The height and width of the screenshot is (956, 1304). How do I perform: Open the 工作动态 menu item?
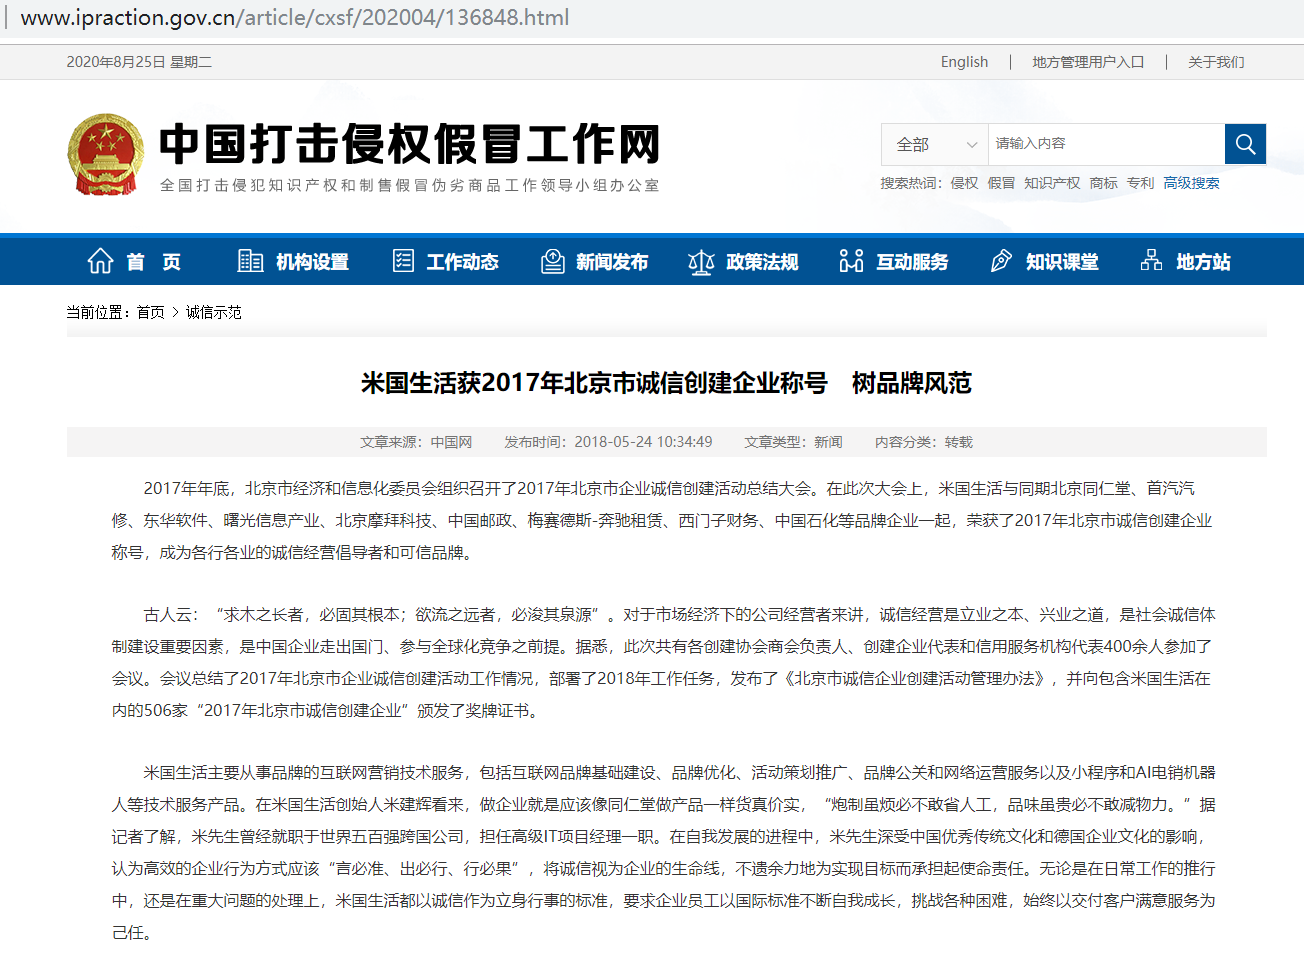click(x=462, y=262)
